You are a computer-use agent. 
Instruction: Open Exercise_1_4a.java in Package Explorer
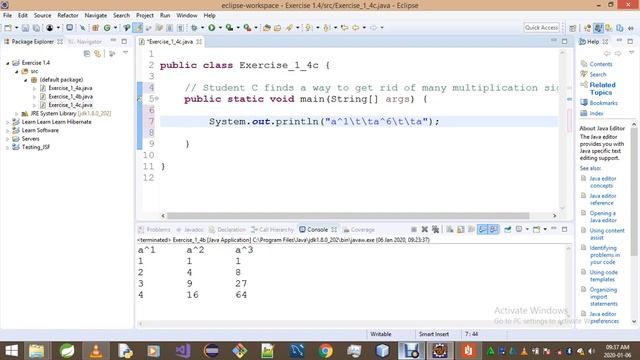click(70, 88)
